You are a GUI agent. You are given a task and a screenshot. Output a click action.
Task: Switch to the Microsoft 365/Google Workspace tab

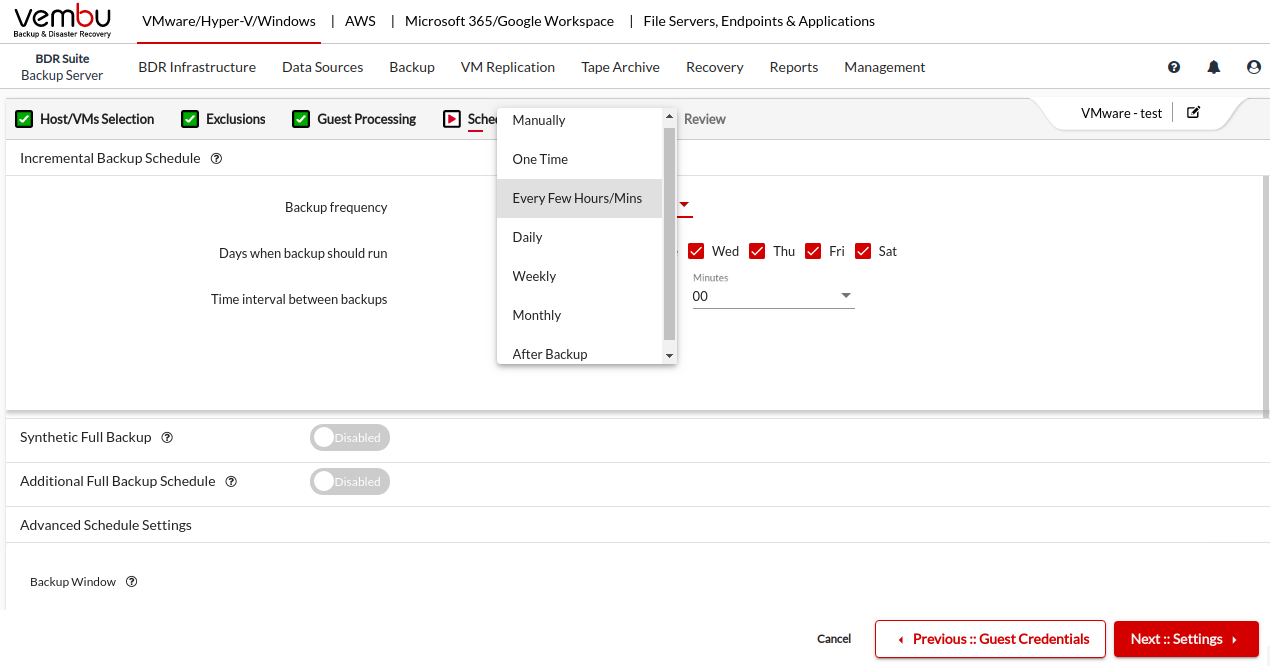[510, 21]
